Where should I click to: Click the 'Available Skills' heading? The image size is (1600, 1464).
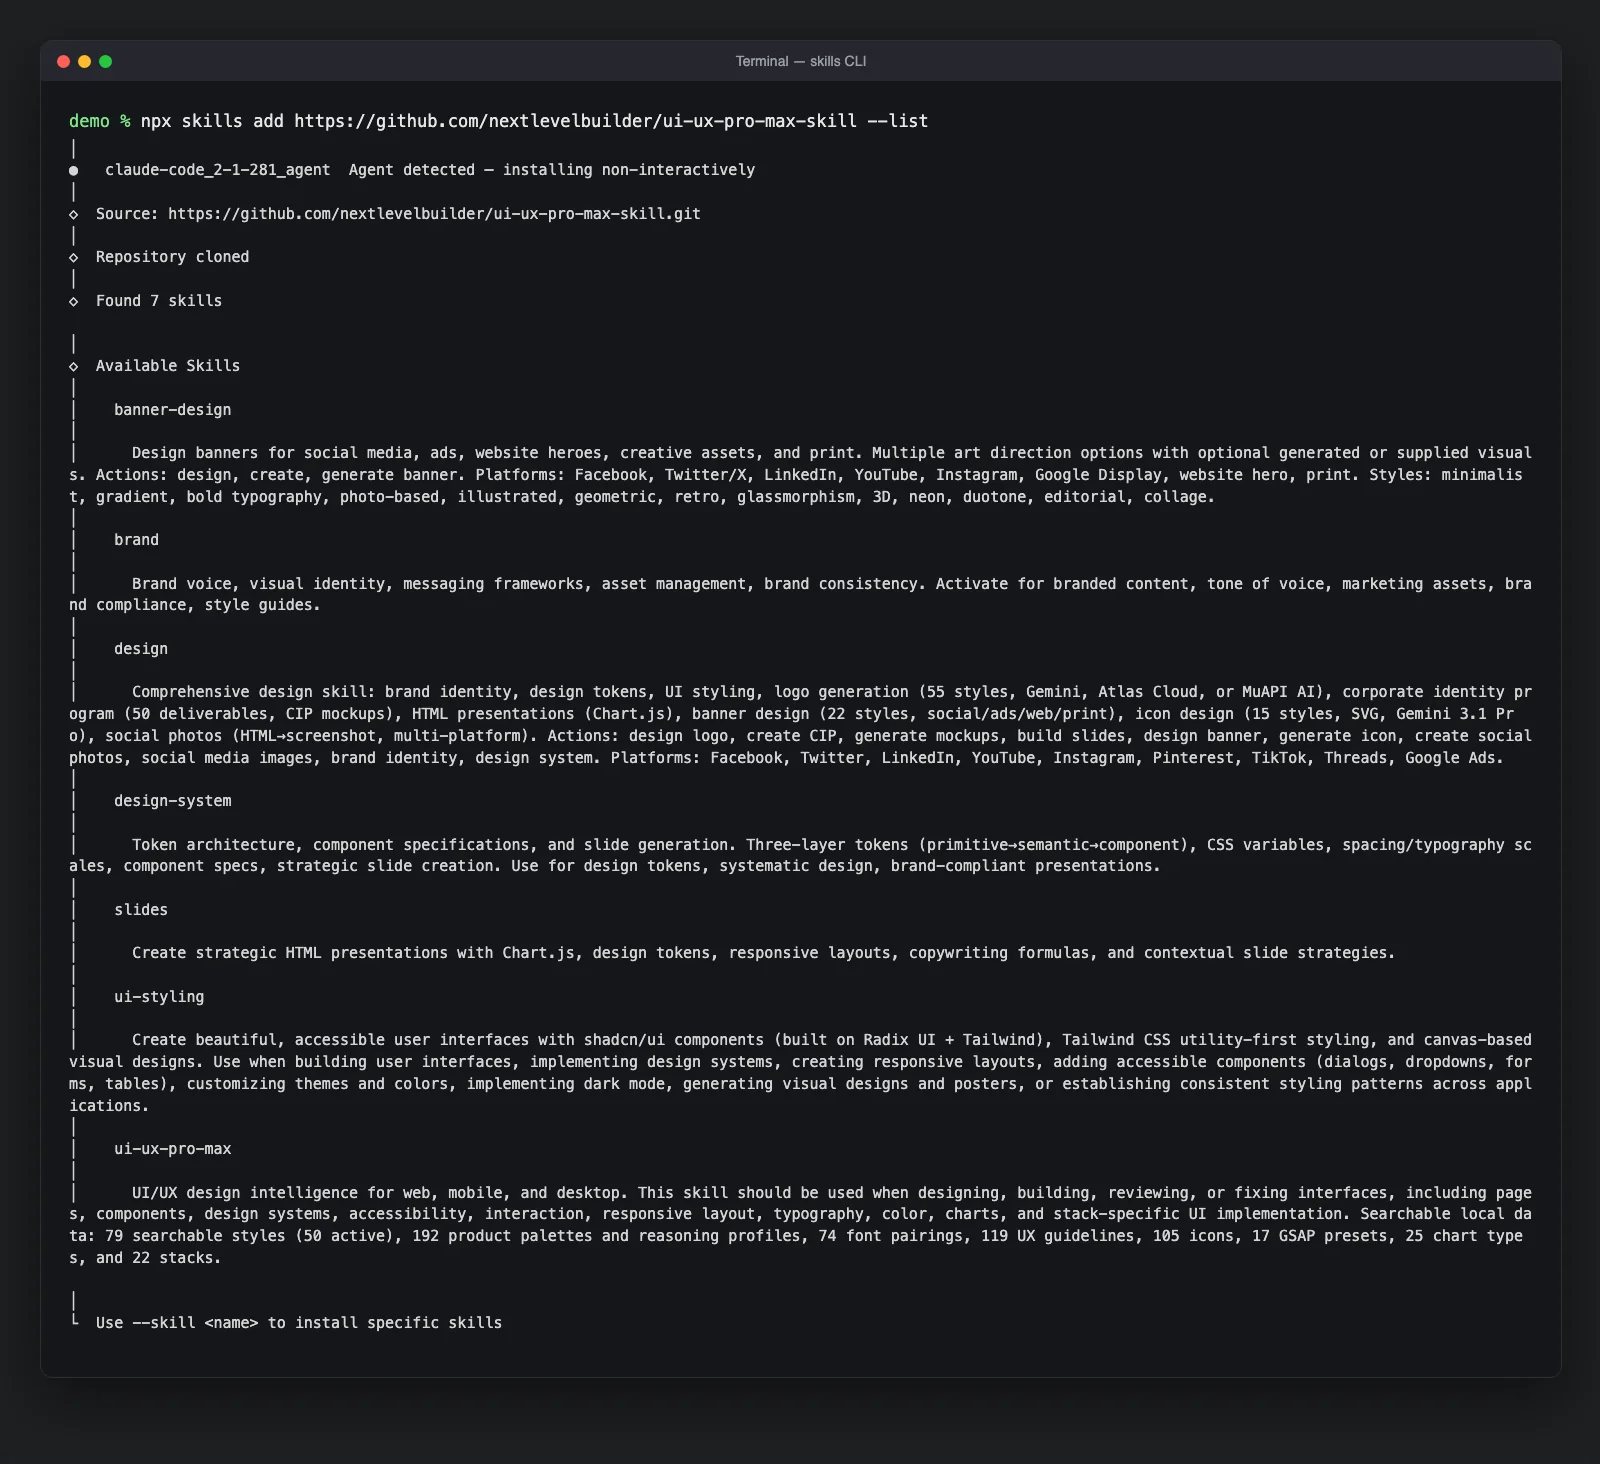tap(168, 366)
